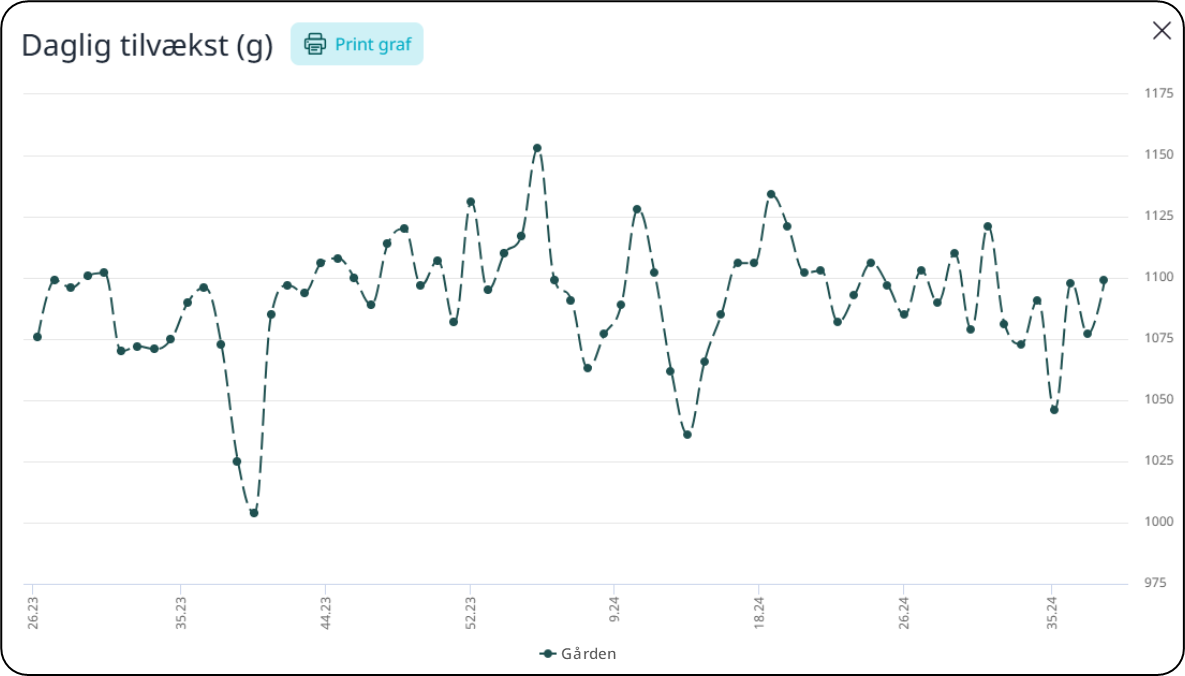Click x-axis week label 9.24
Screen dimensions: 1185x676
pos(614,609)
